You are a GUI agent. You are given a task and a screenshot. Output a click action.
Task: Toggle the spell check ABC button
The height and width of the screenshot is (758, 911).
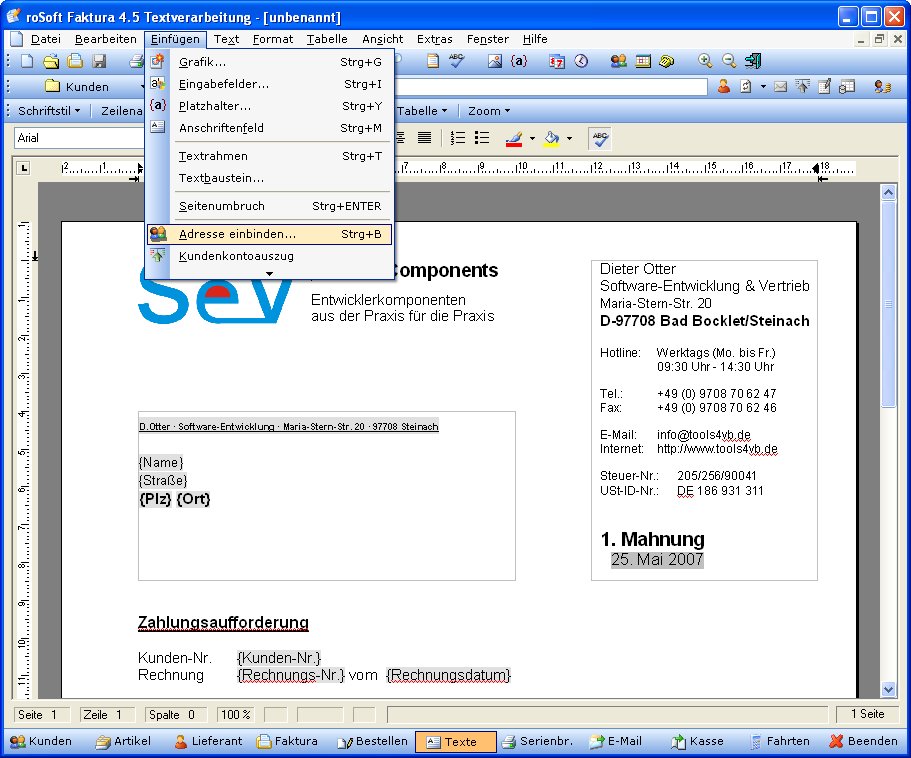click(x=600, y=137)
